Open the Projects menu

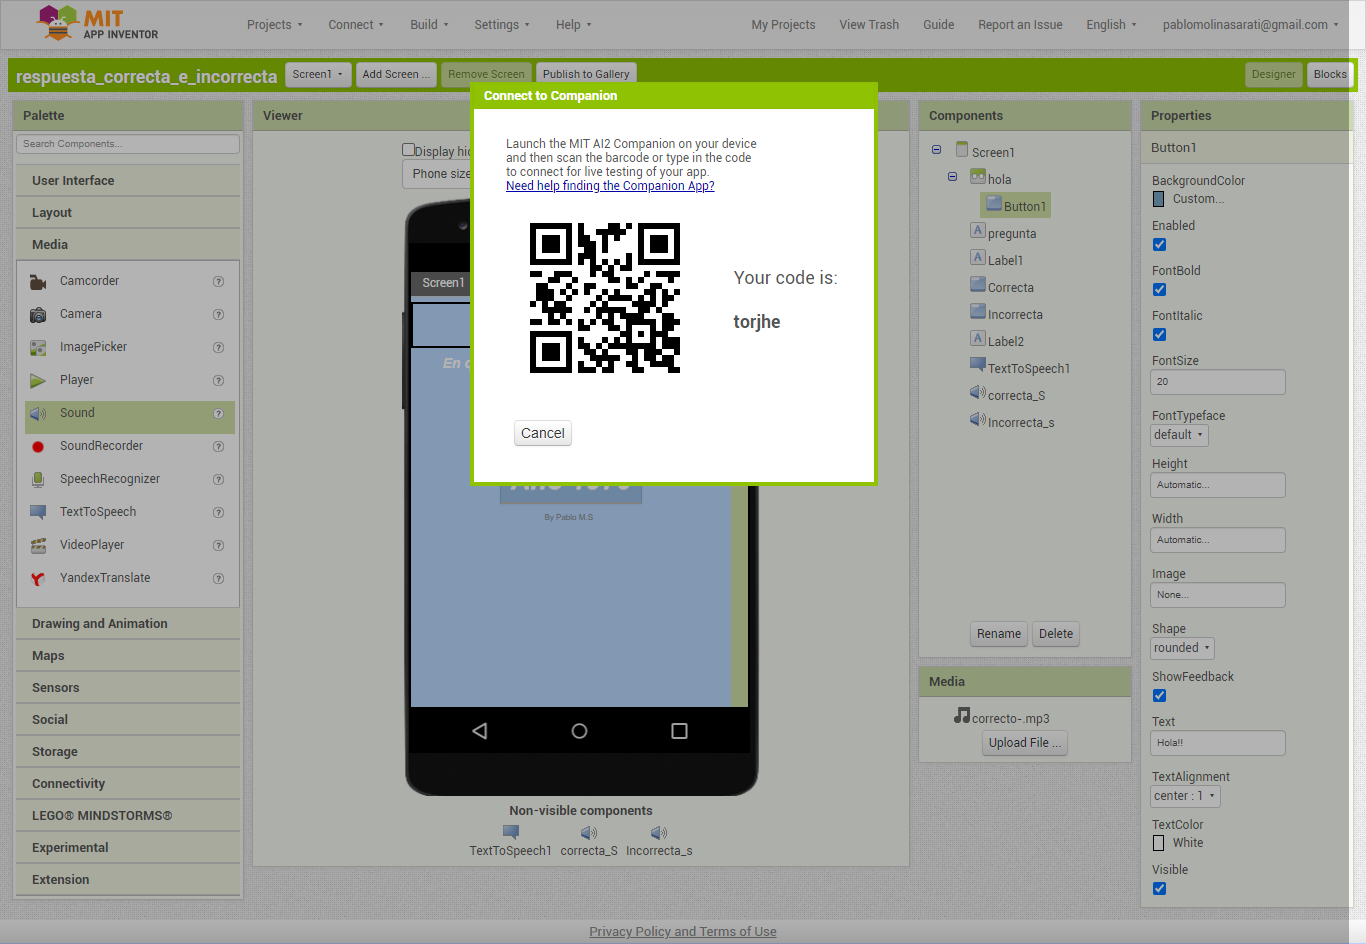pyautogui.click(x=274, y=25)
